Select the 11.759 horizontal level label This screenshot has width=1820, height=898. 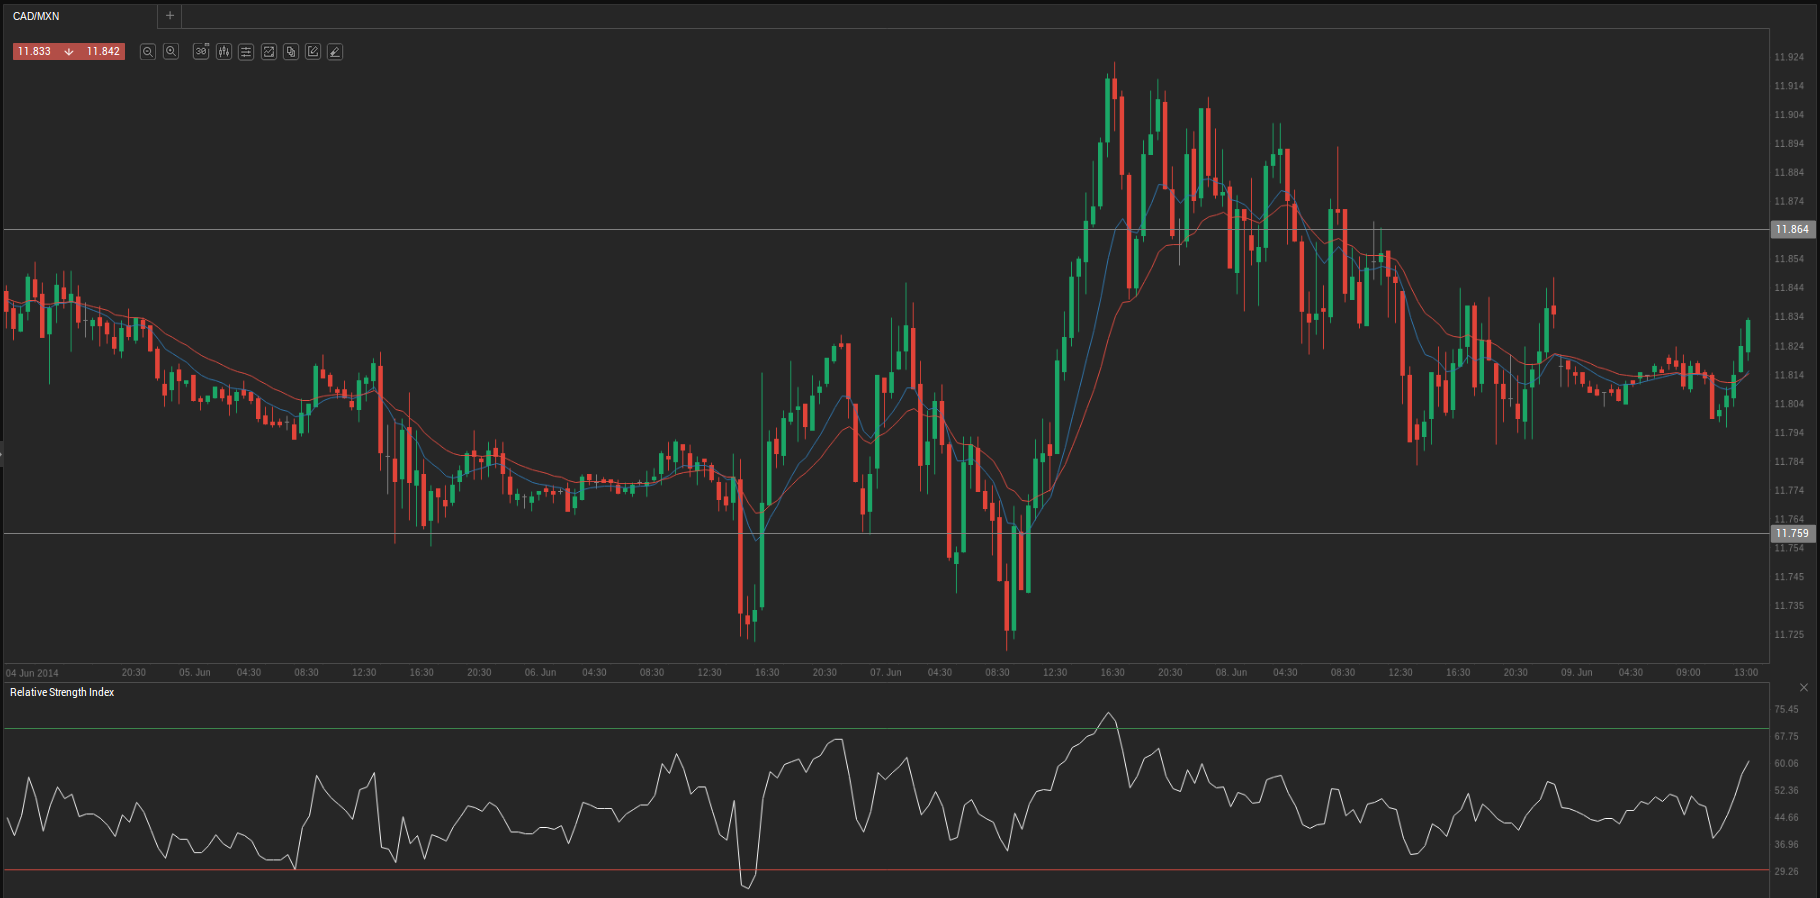[1791, 534]
